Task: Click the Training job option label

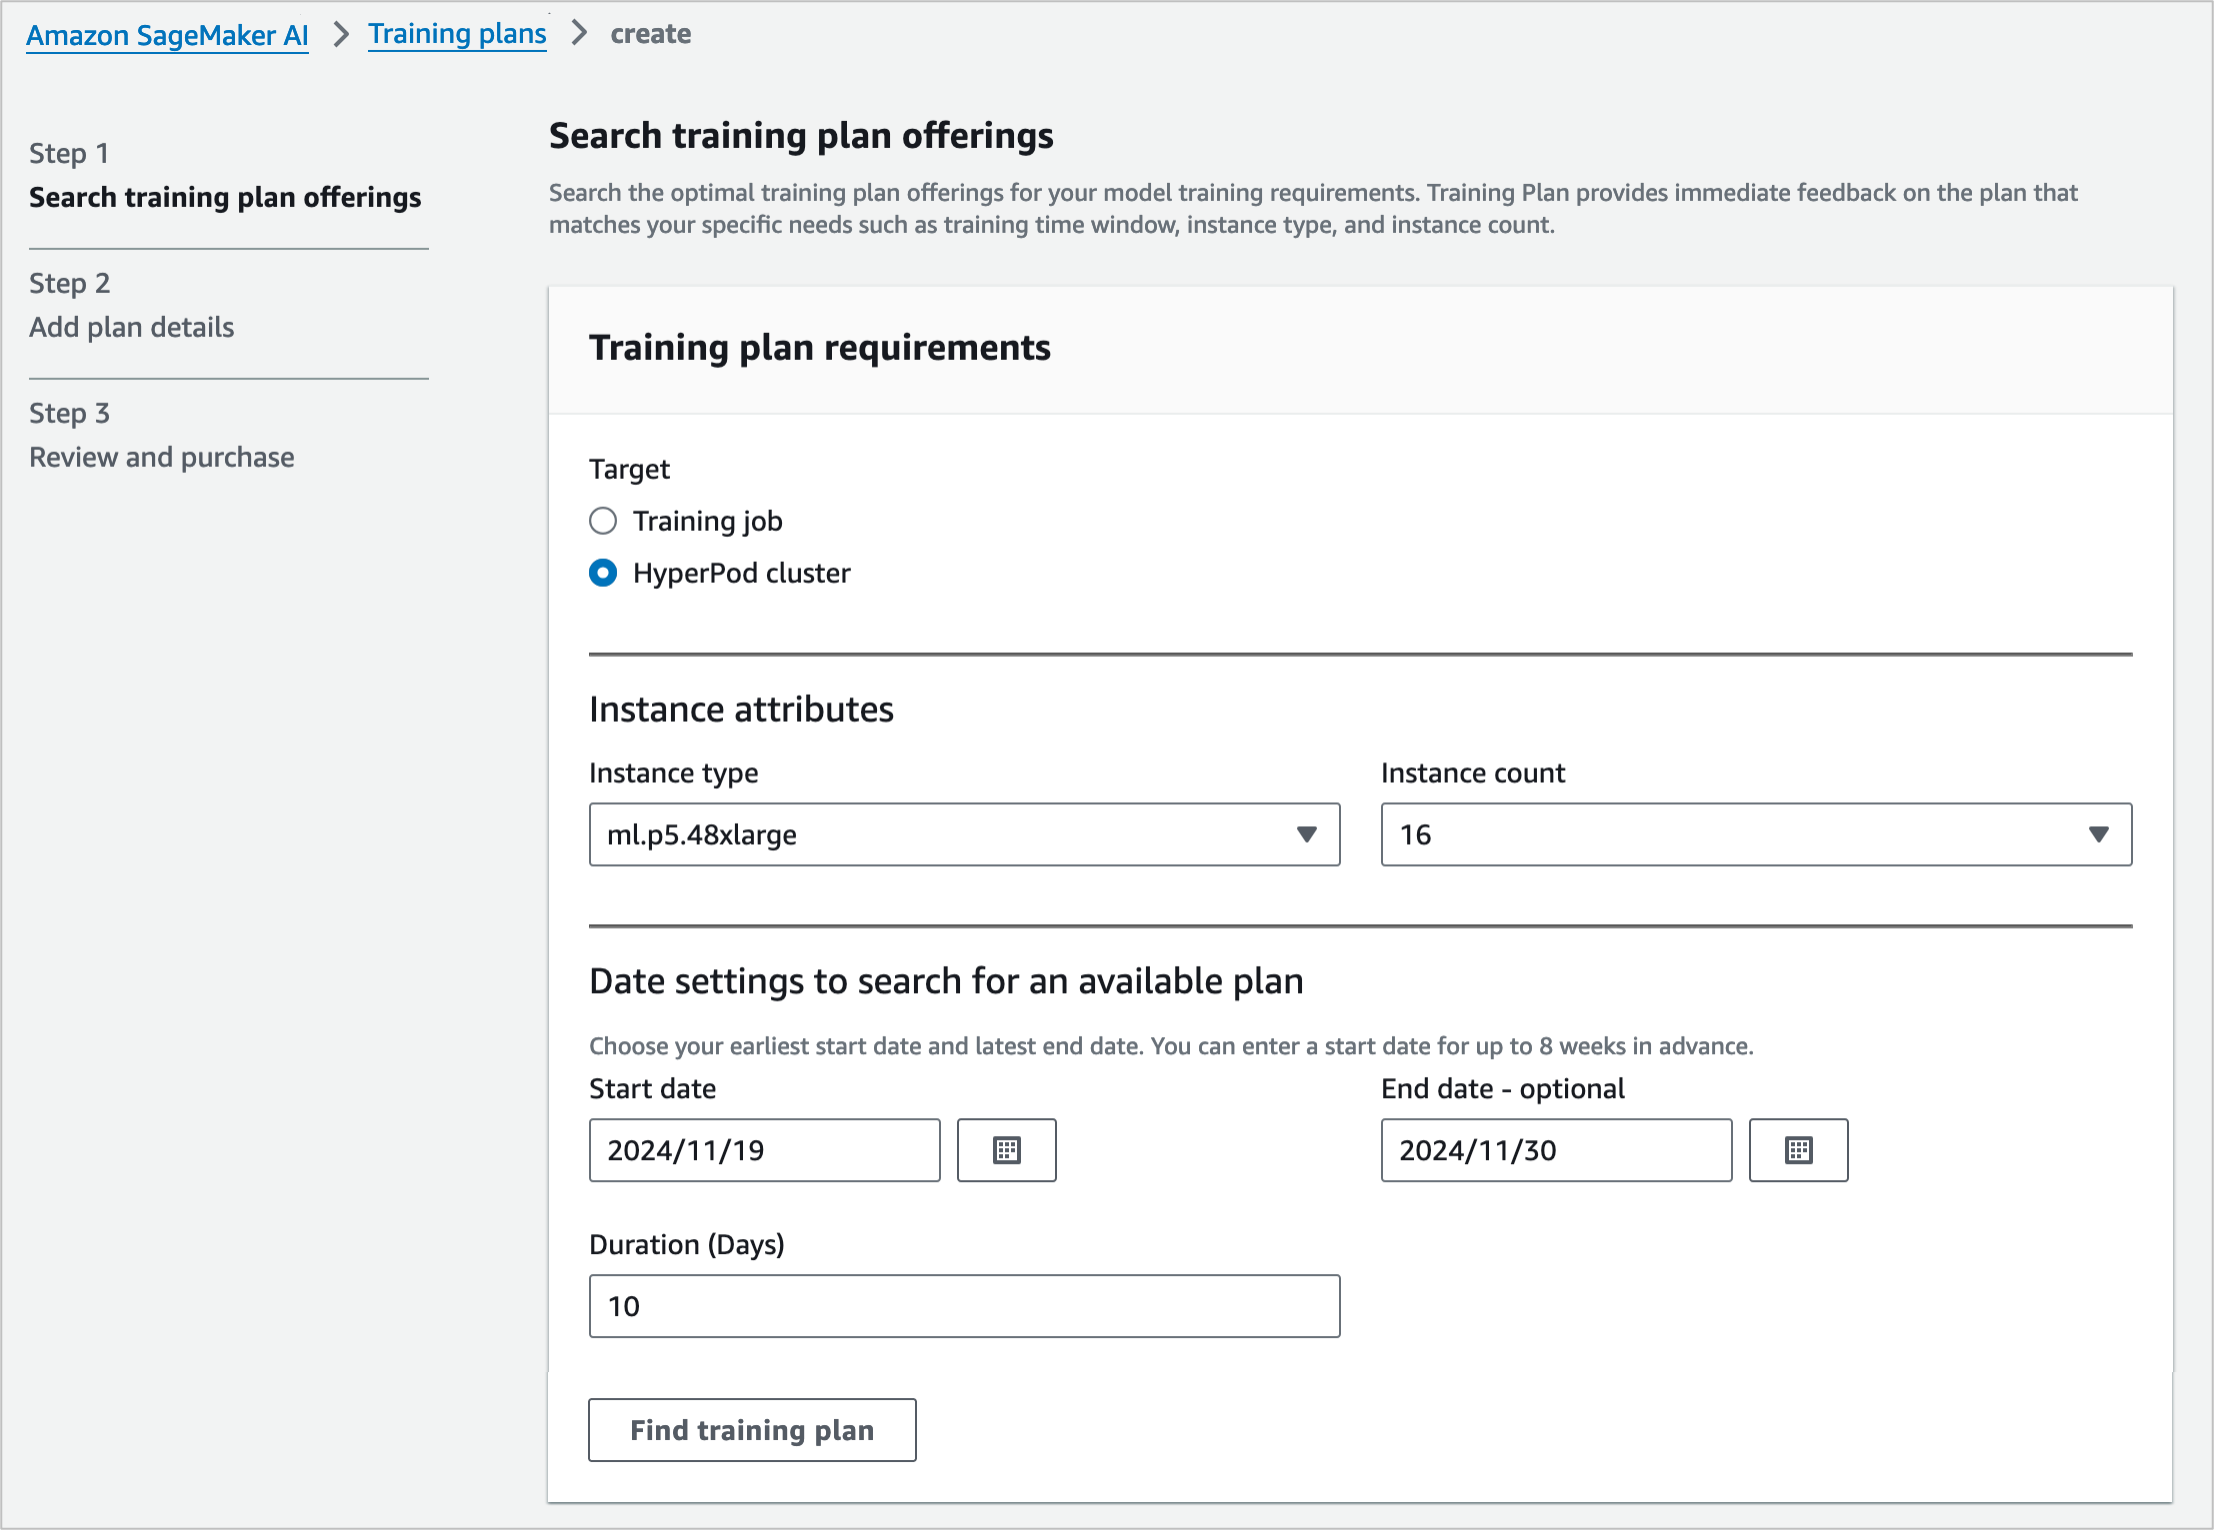Action: [x=707, y=521]
